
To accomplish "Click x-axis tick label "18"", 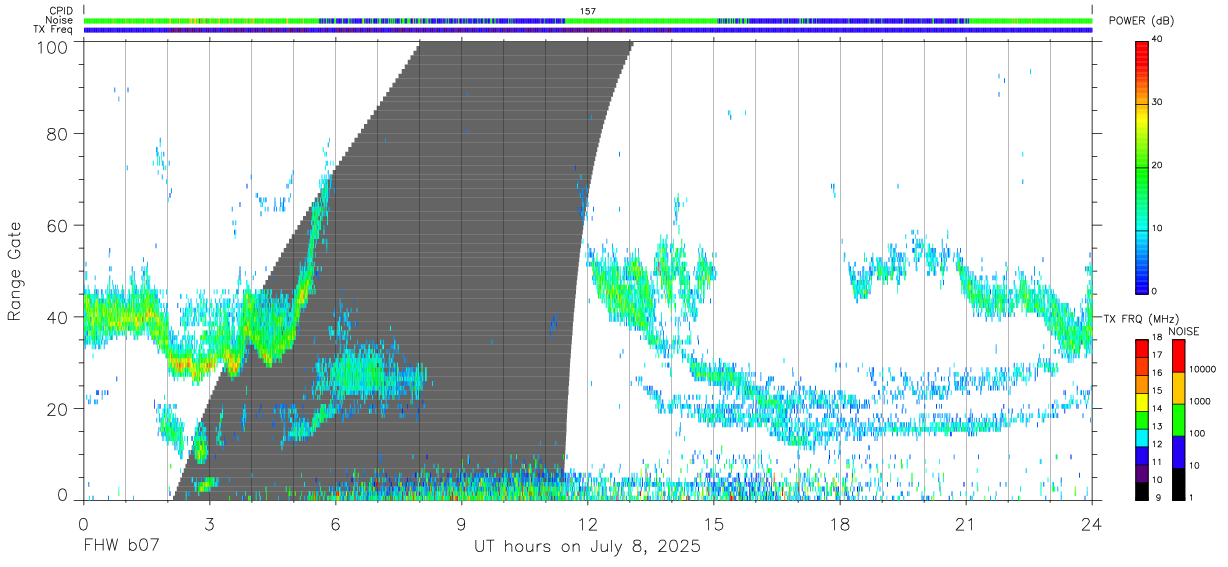I will [x=840, y=524].
